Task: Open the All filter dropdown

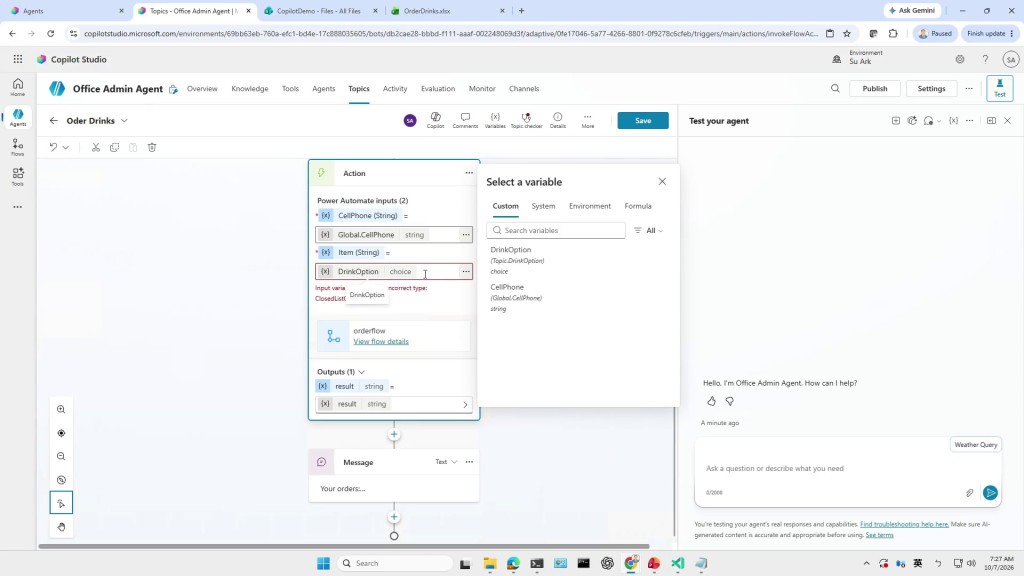Action: click(648, 231)
